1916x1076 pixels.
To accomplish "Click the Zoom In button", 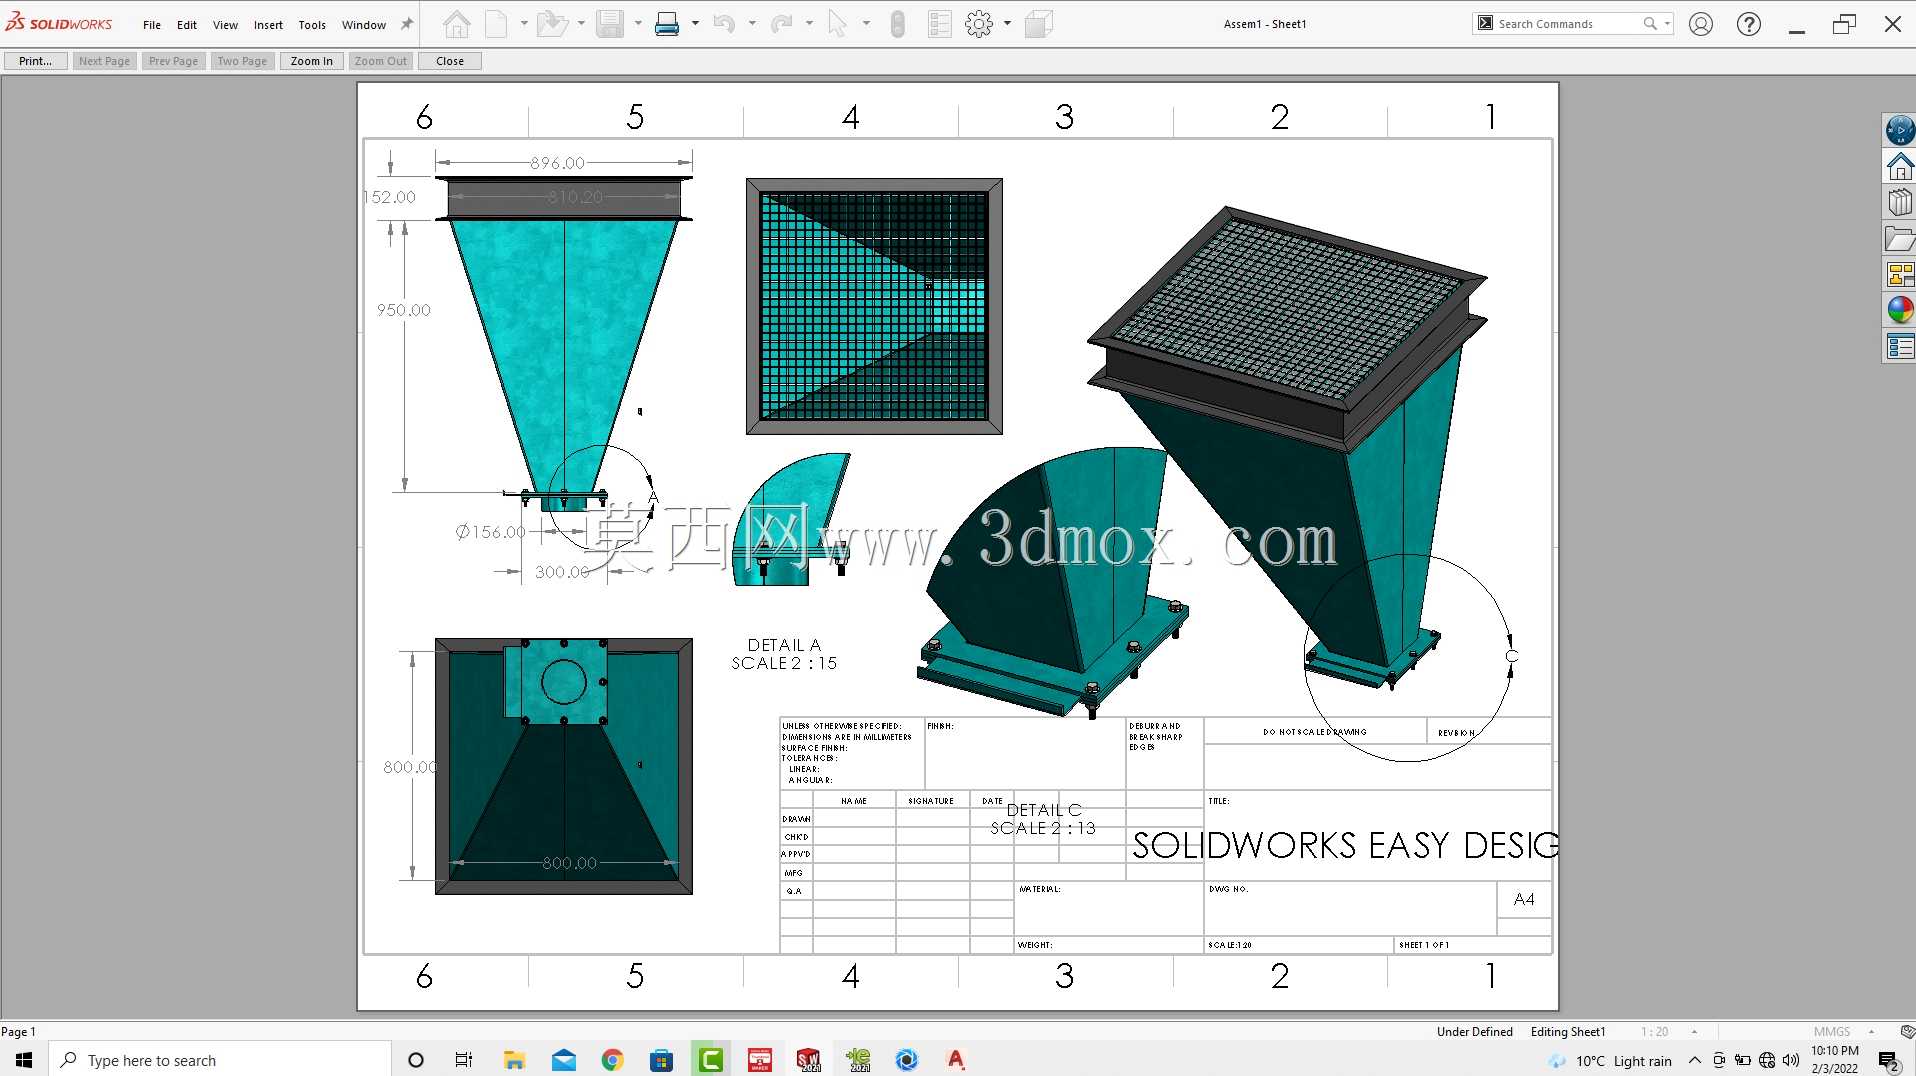I will [311, 61].
